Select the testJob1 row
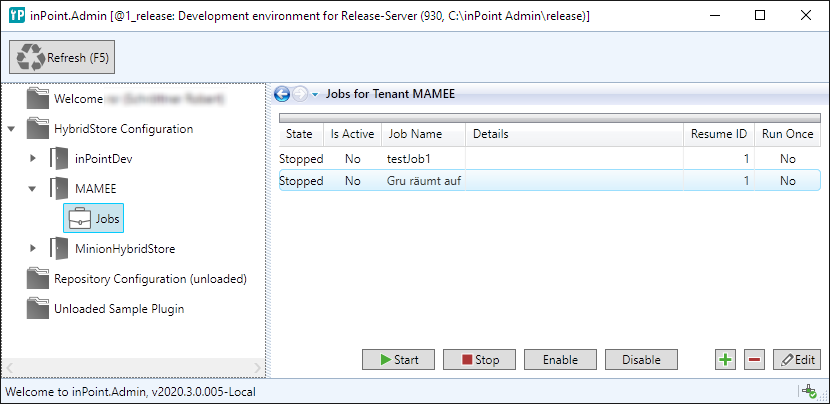Screen dimensions: 830x404 [412, 159]
